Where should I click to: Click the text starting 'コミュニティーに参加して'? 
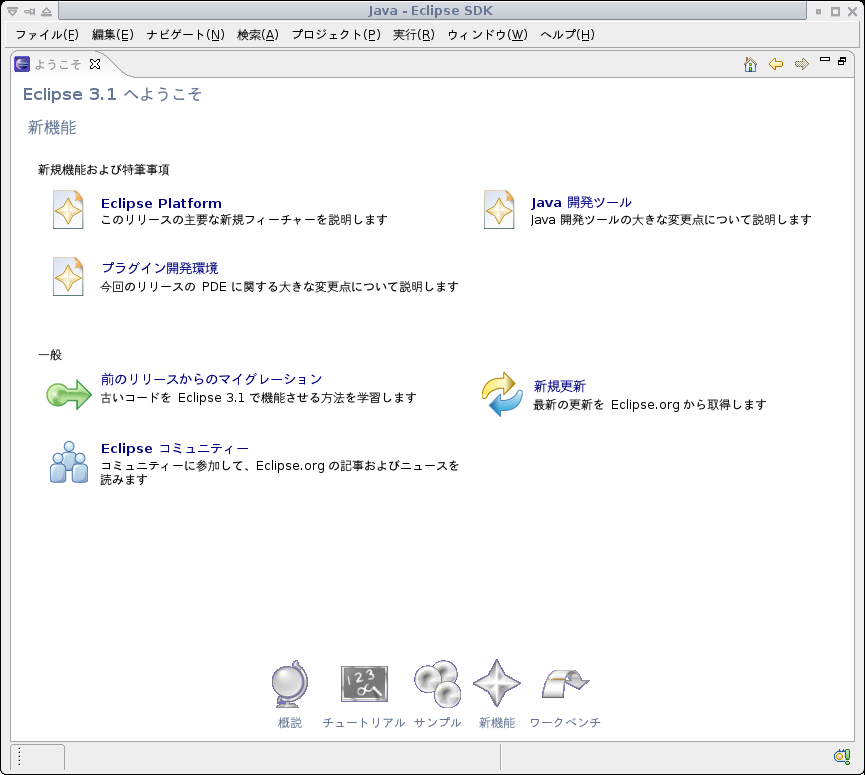tap(280, 473)
